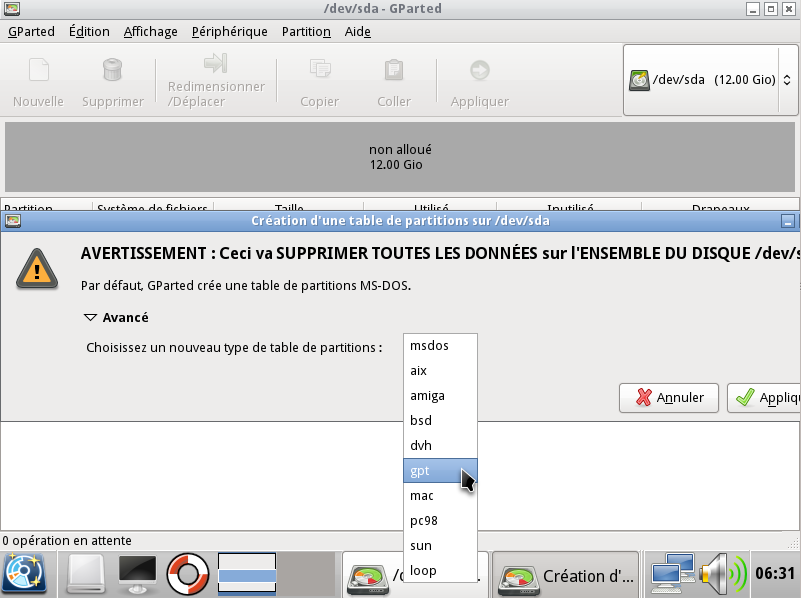Image resolution: width=801 pixels, height=598 pixels.
Task: Open the Édition menu
Action: click(x=89, y=32)
